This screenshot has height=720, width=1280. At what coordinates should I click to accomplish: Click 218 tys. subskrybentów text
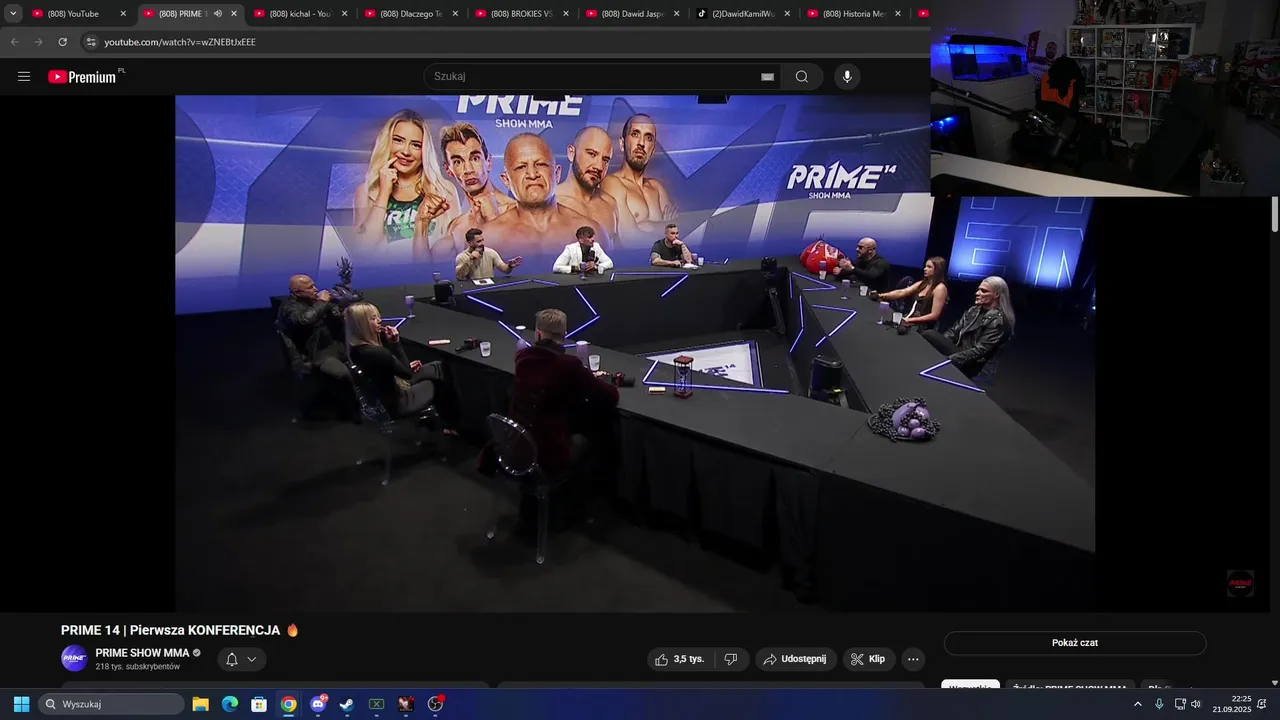point(138,667)
